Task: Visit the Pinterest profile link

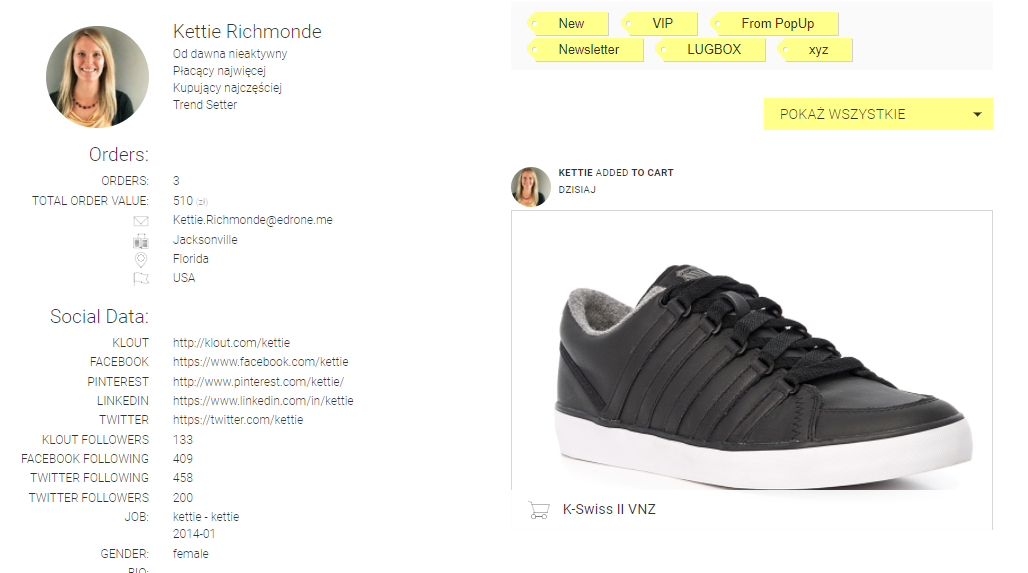Action: tap(258, 382)
